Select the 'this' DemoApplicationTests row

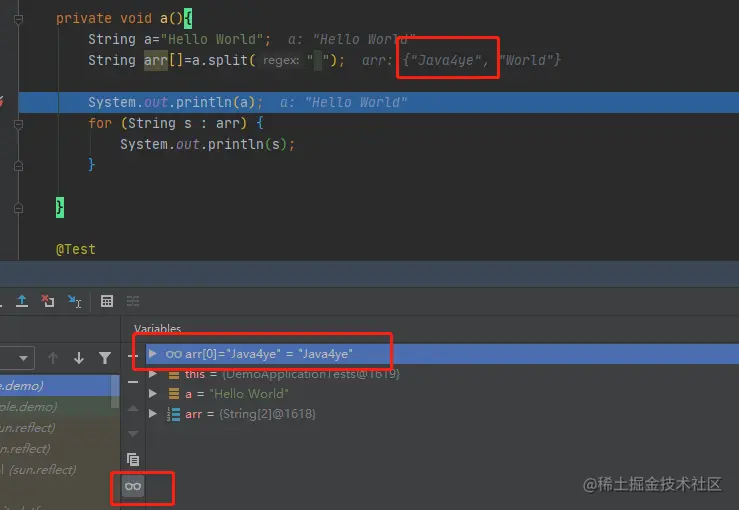tap(442, 374)
